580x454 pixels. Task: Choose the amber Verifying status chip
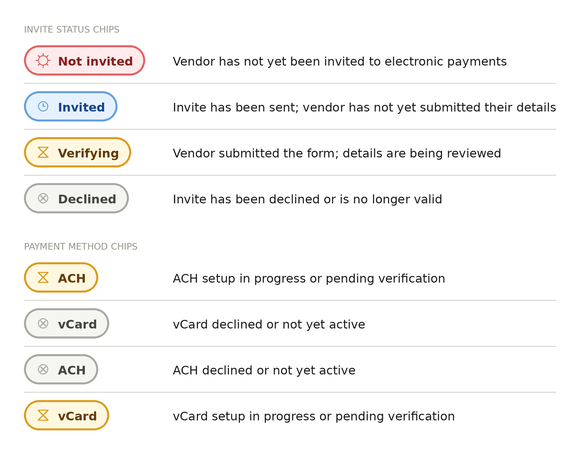click(x=77, y=152)
